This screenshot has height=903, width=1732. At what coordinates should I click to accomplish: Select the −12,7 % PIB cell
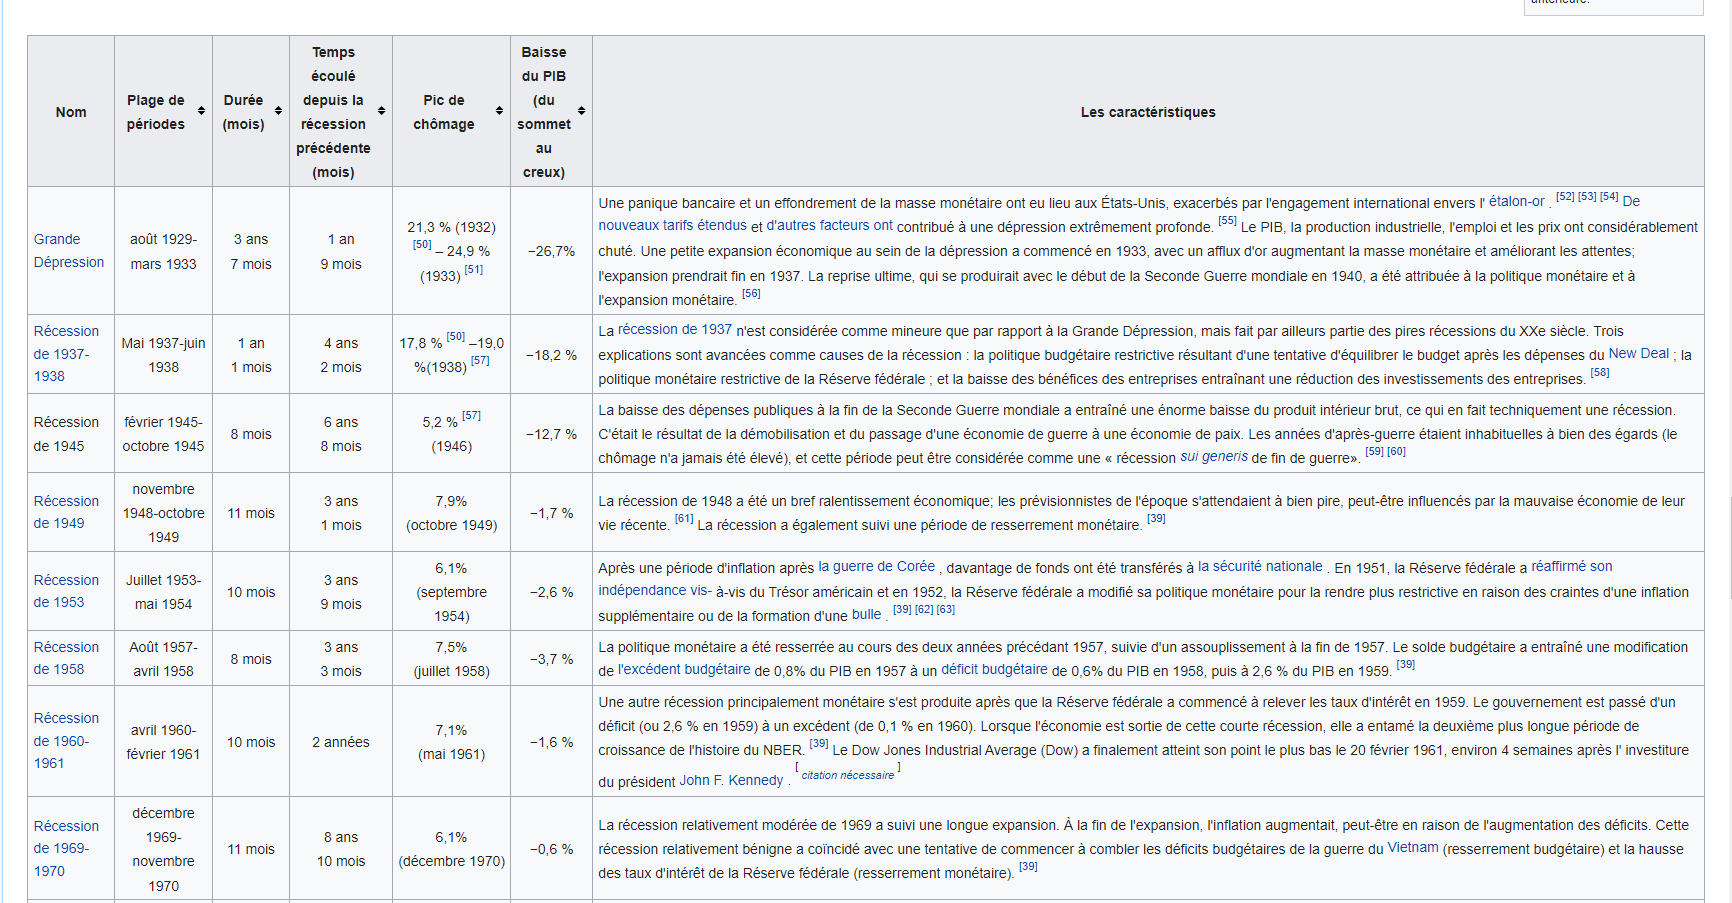tap(551, 434)
